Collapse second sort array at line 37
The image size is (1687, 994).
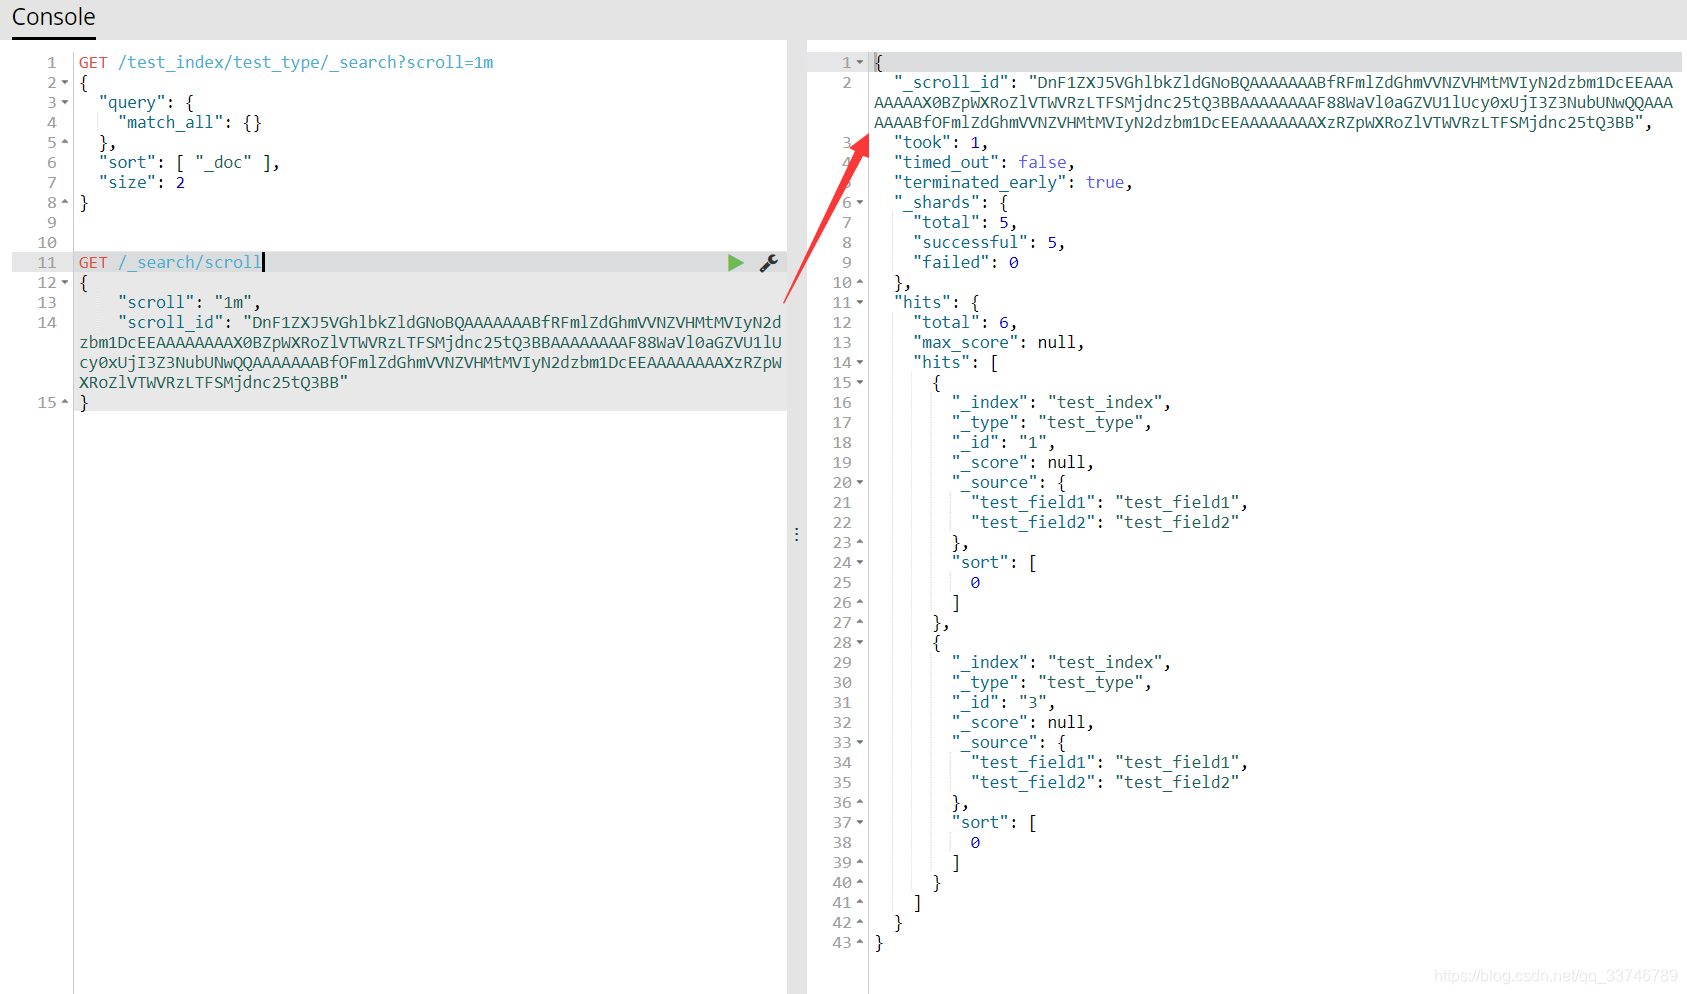[860, 823]
